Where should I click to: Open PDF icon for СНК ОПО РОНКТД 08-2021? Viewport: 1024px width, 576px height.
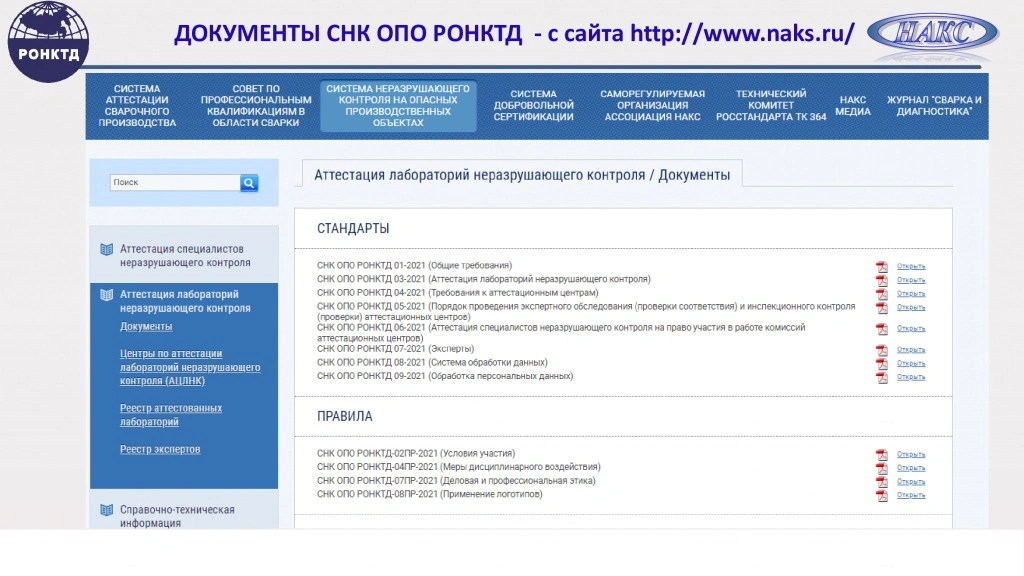(882, 364)
